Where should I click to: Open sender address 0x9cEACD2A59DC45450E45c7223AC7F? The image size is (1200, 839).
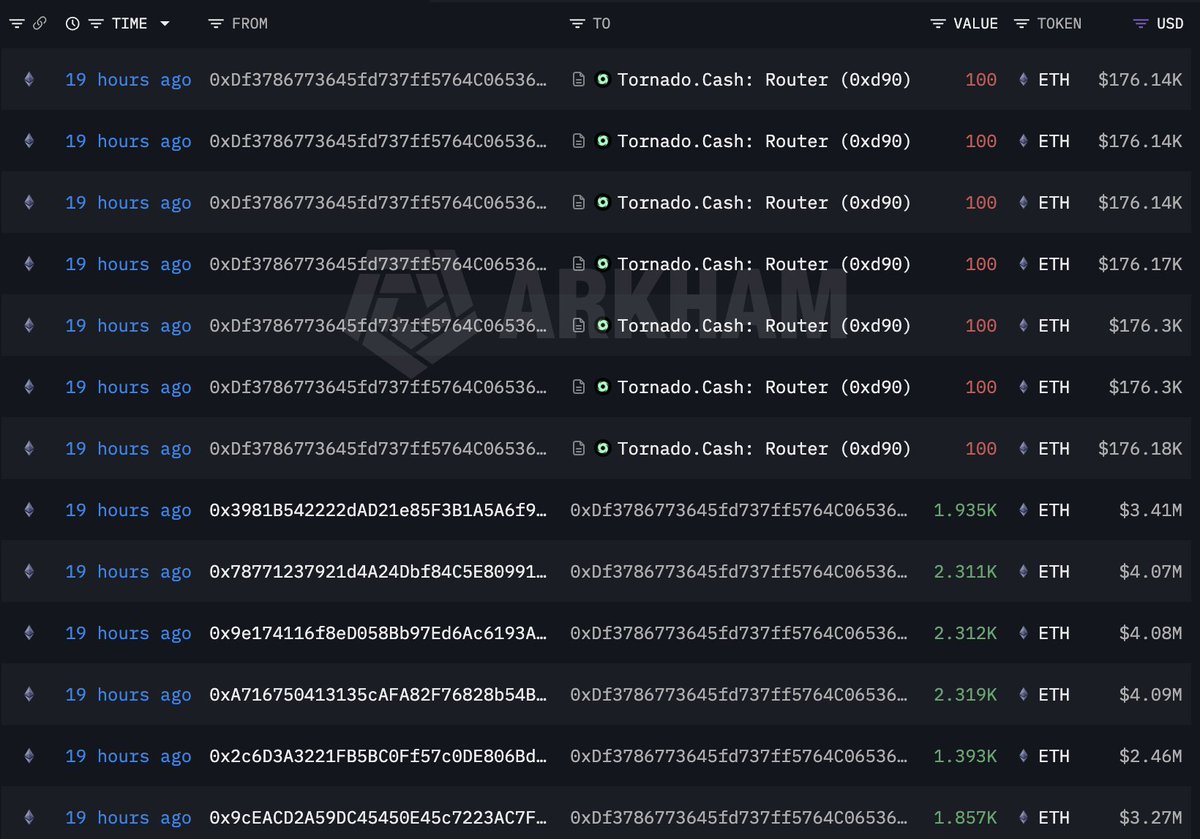tap(378, 818)
